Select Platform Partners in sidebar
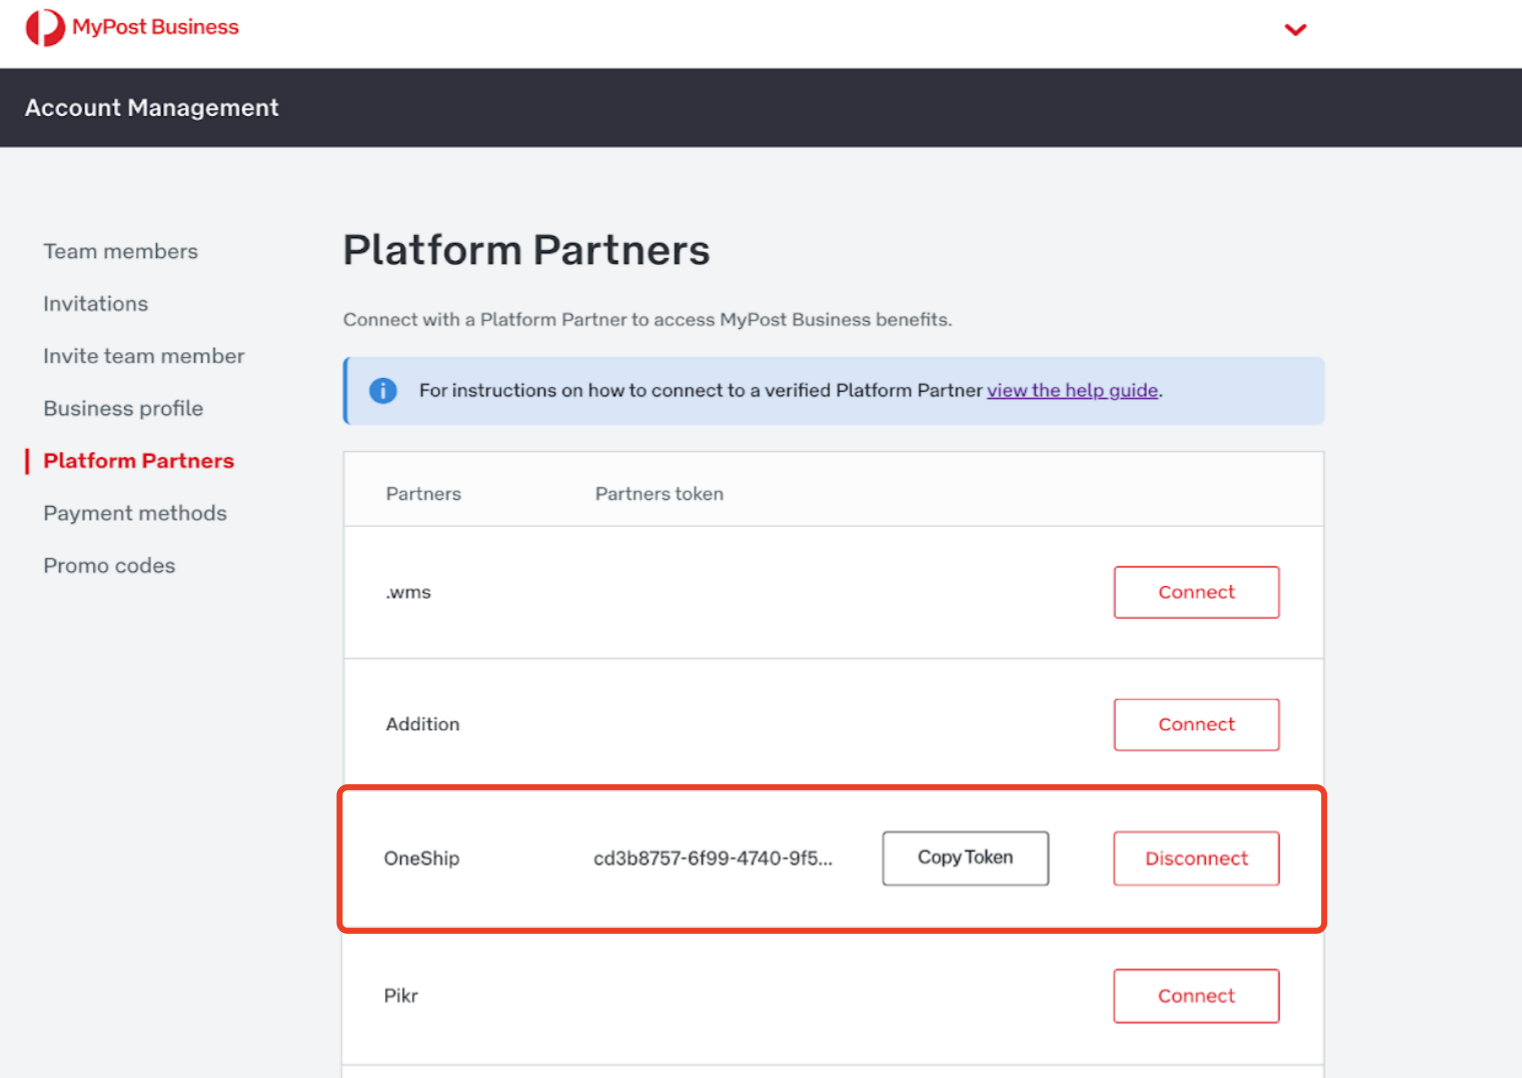 point(139,461)
